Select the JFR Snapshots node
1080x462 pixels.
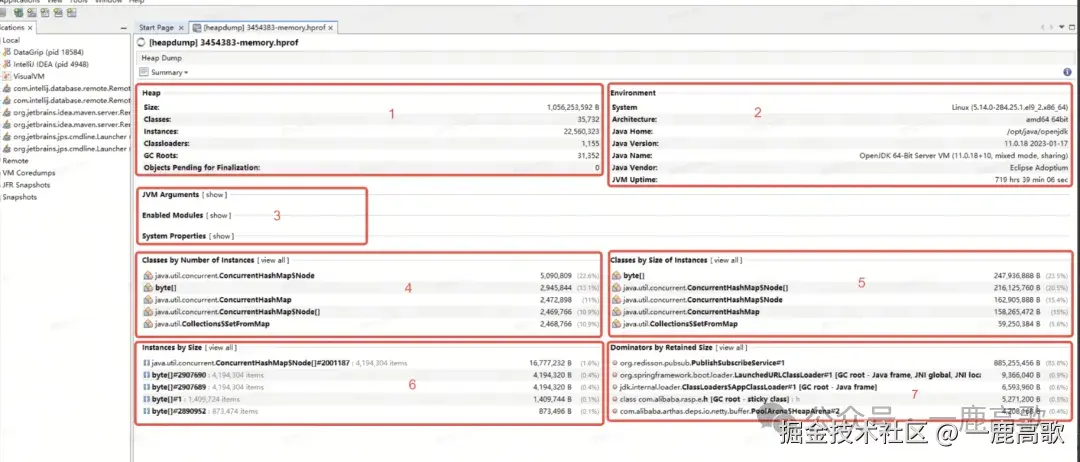(26, 185)
